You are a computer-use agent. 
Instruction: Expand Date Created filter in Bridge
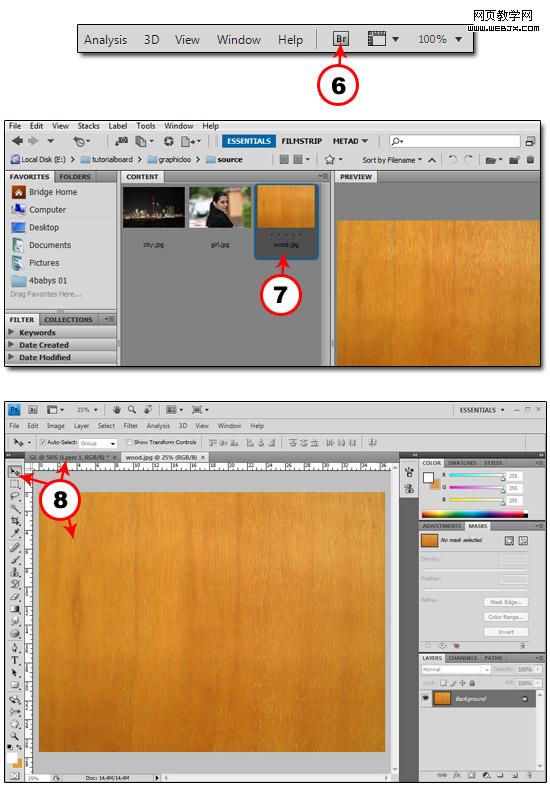pyautogui.click(x=11, y=344)
